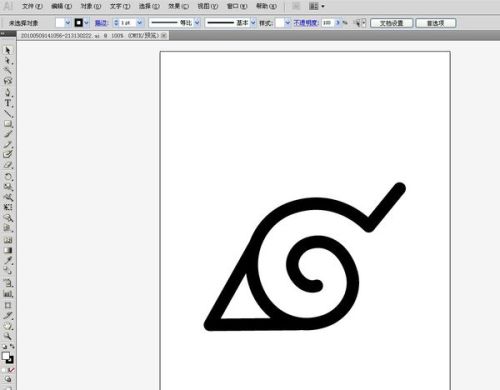
Task: Select the Type (T) tool
Action: click(8, 103)
